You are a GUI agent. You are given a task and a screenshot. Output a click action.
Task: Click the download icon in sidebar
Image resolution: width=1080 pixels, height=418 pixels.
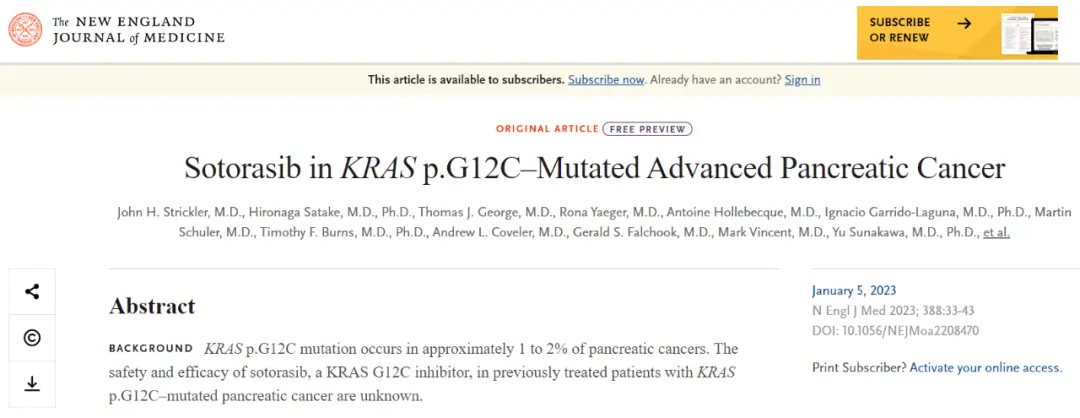32,384
